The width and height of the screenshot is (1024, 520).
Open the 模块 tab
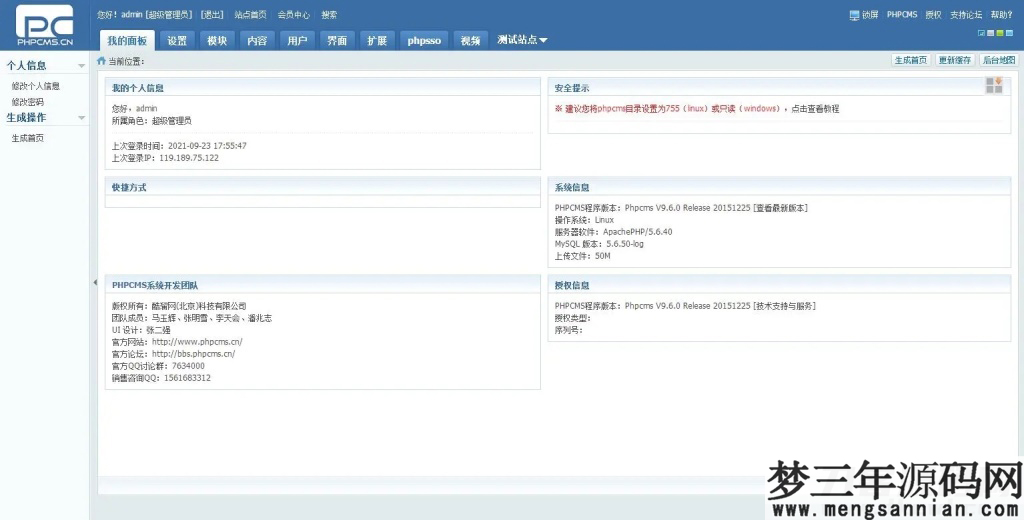pyautogui.click(x=217, y=41)
